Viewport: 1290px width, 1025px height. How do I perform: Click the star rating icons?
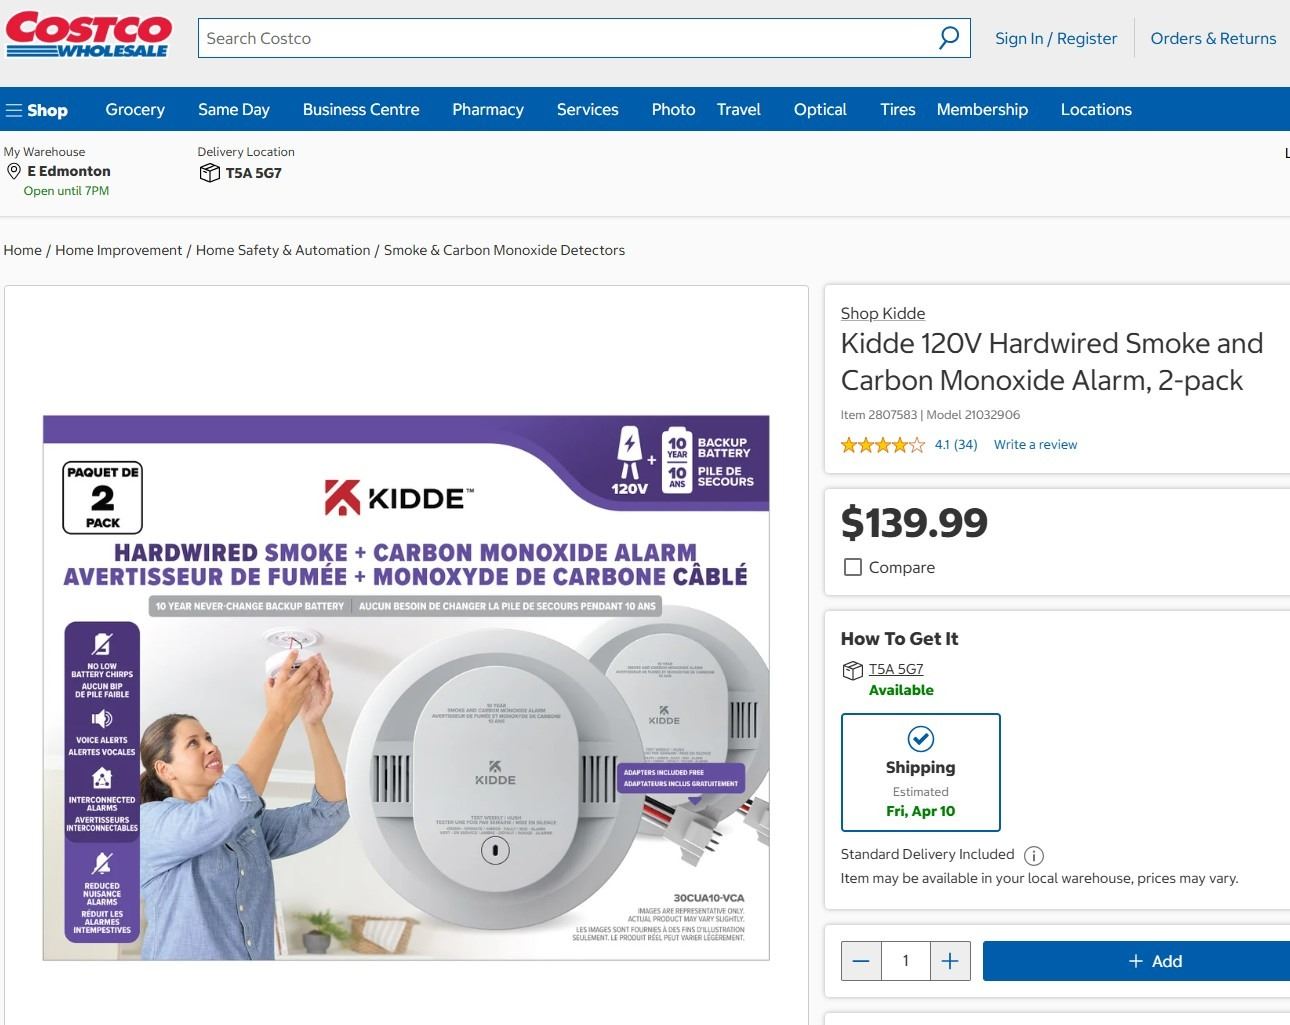[x=883, y=445]
